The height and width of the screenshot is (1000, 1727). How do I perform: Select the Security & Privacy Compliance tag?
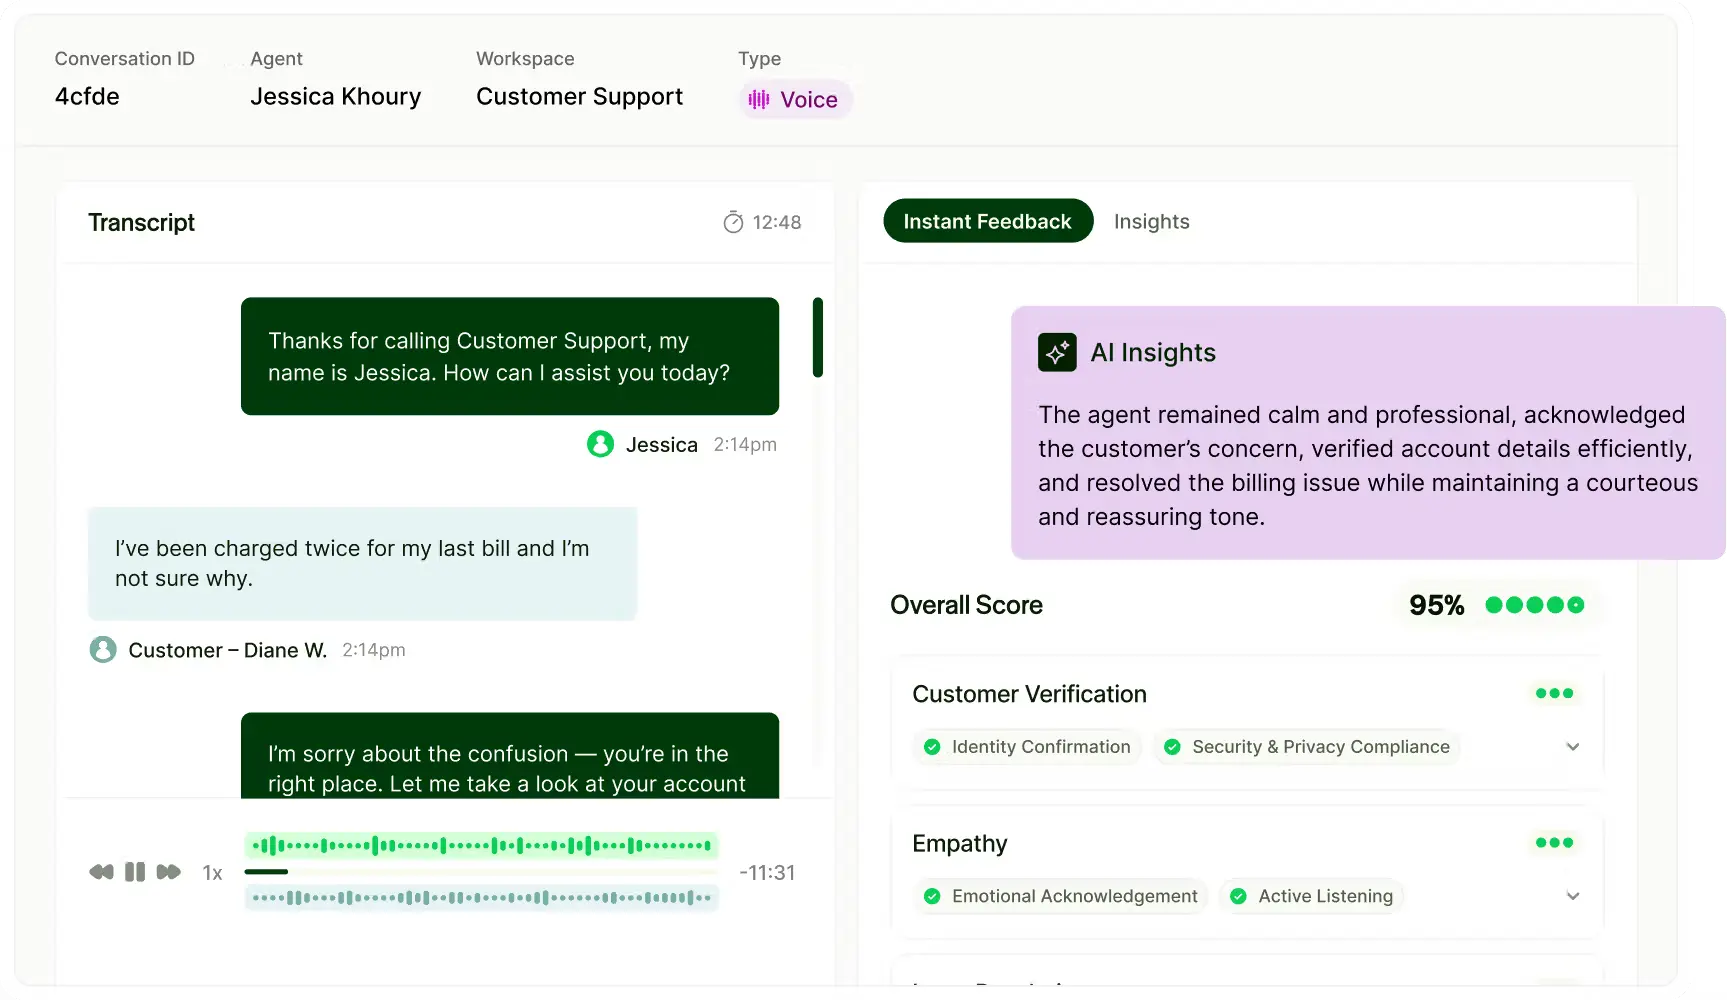click(x=1307, y=747)
